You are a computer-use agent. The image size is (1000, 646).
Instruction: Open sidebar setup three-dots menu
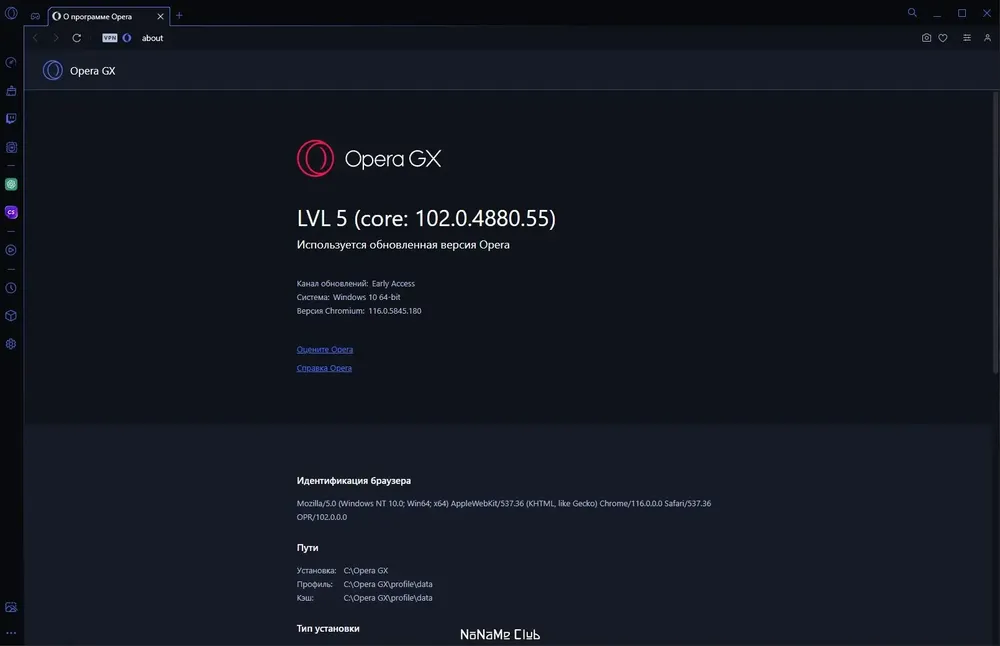(x=11, y=633)
